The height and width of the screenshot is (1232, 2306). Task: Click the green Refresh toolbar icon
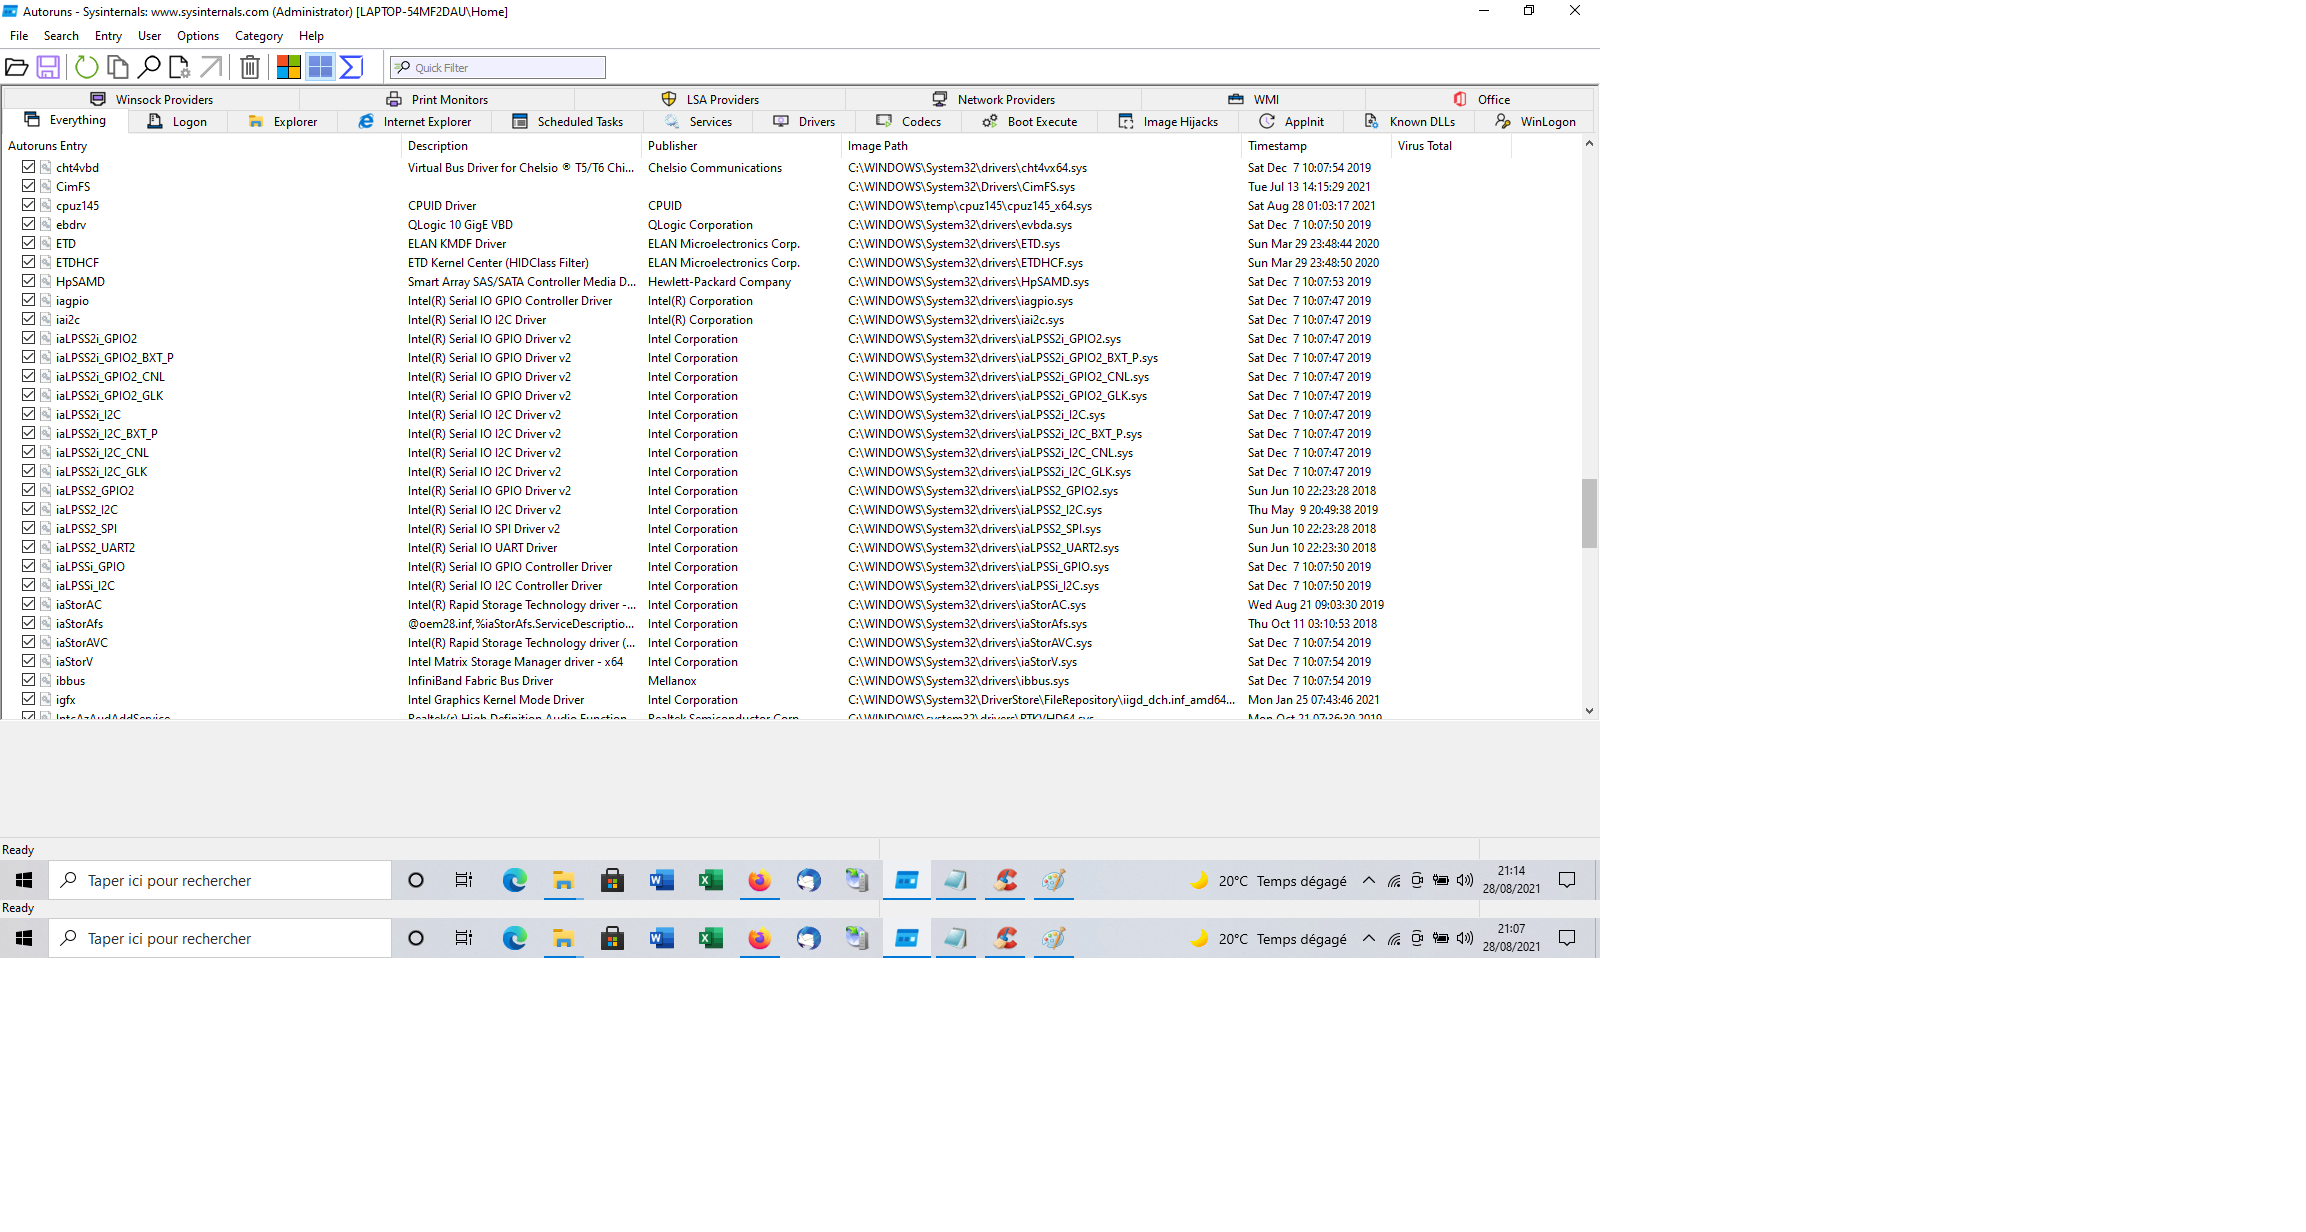[x=87, y=67]
